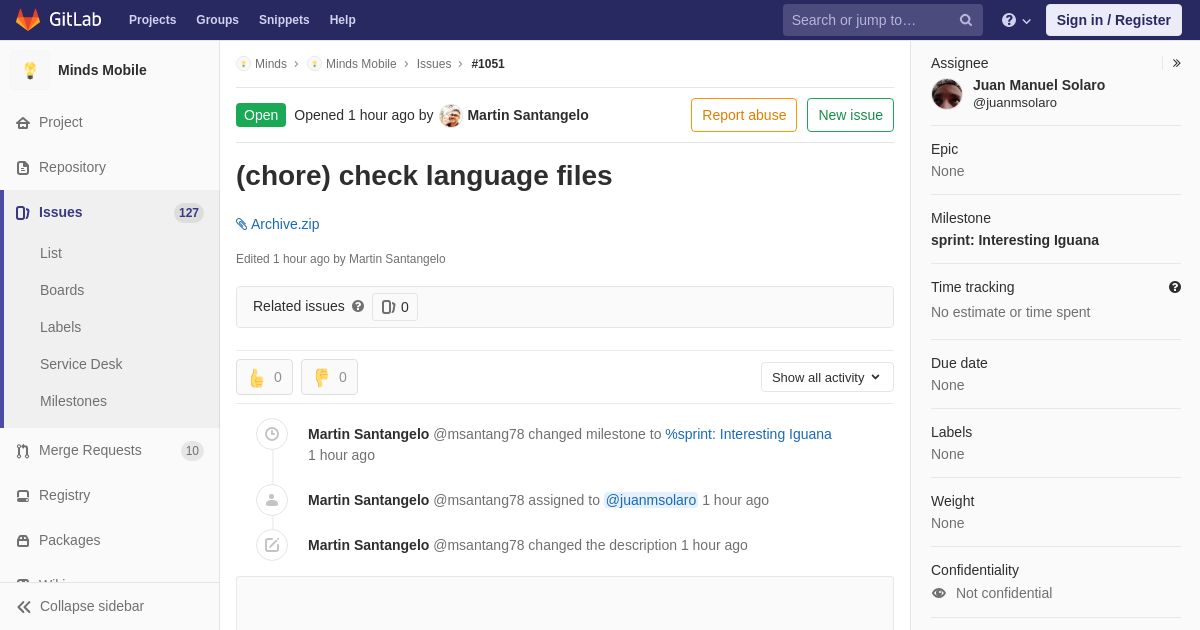Viewport: 1200px width, 630px height.
Task: Click the New issue button
Action: click(850, 115)
